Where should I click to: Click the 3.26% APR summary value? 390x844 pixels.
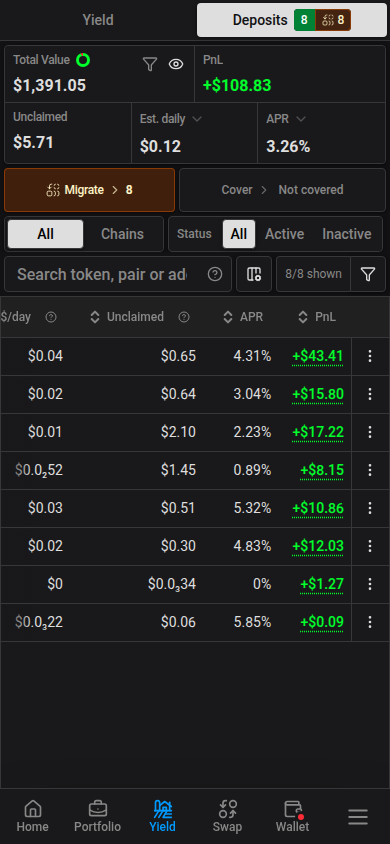(288, 146)
